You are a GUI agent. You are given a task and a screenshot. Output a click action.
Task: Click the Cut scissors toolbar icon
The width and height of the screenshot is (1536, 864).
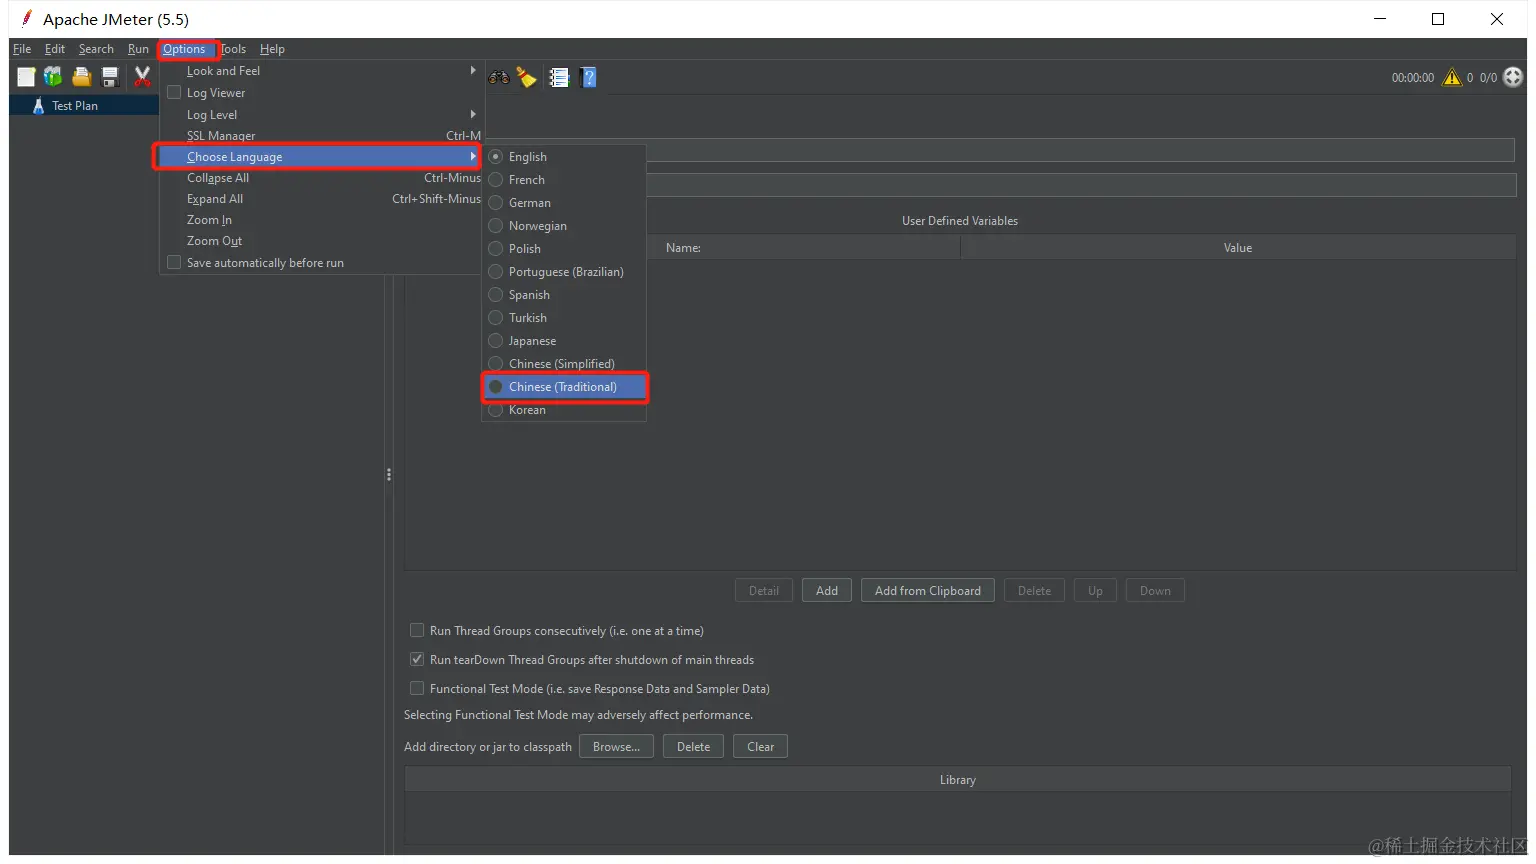pyautogui.click(x=142, y=77)
